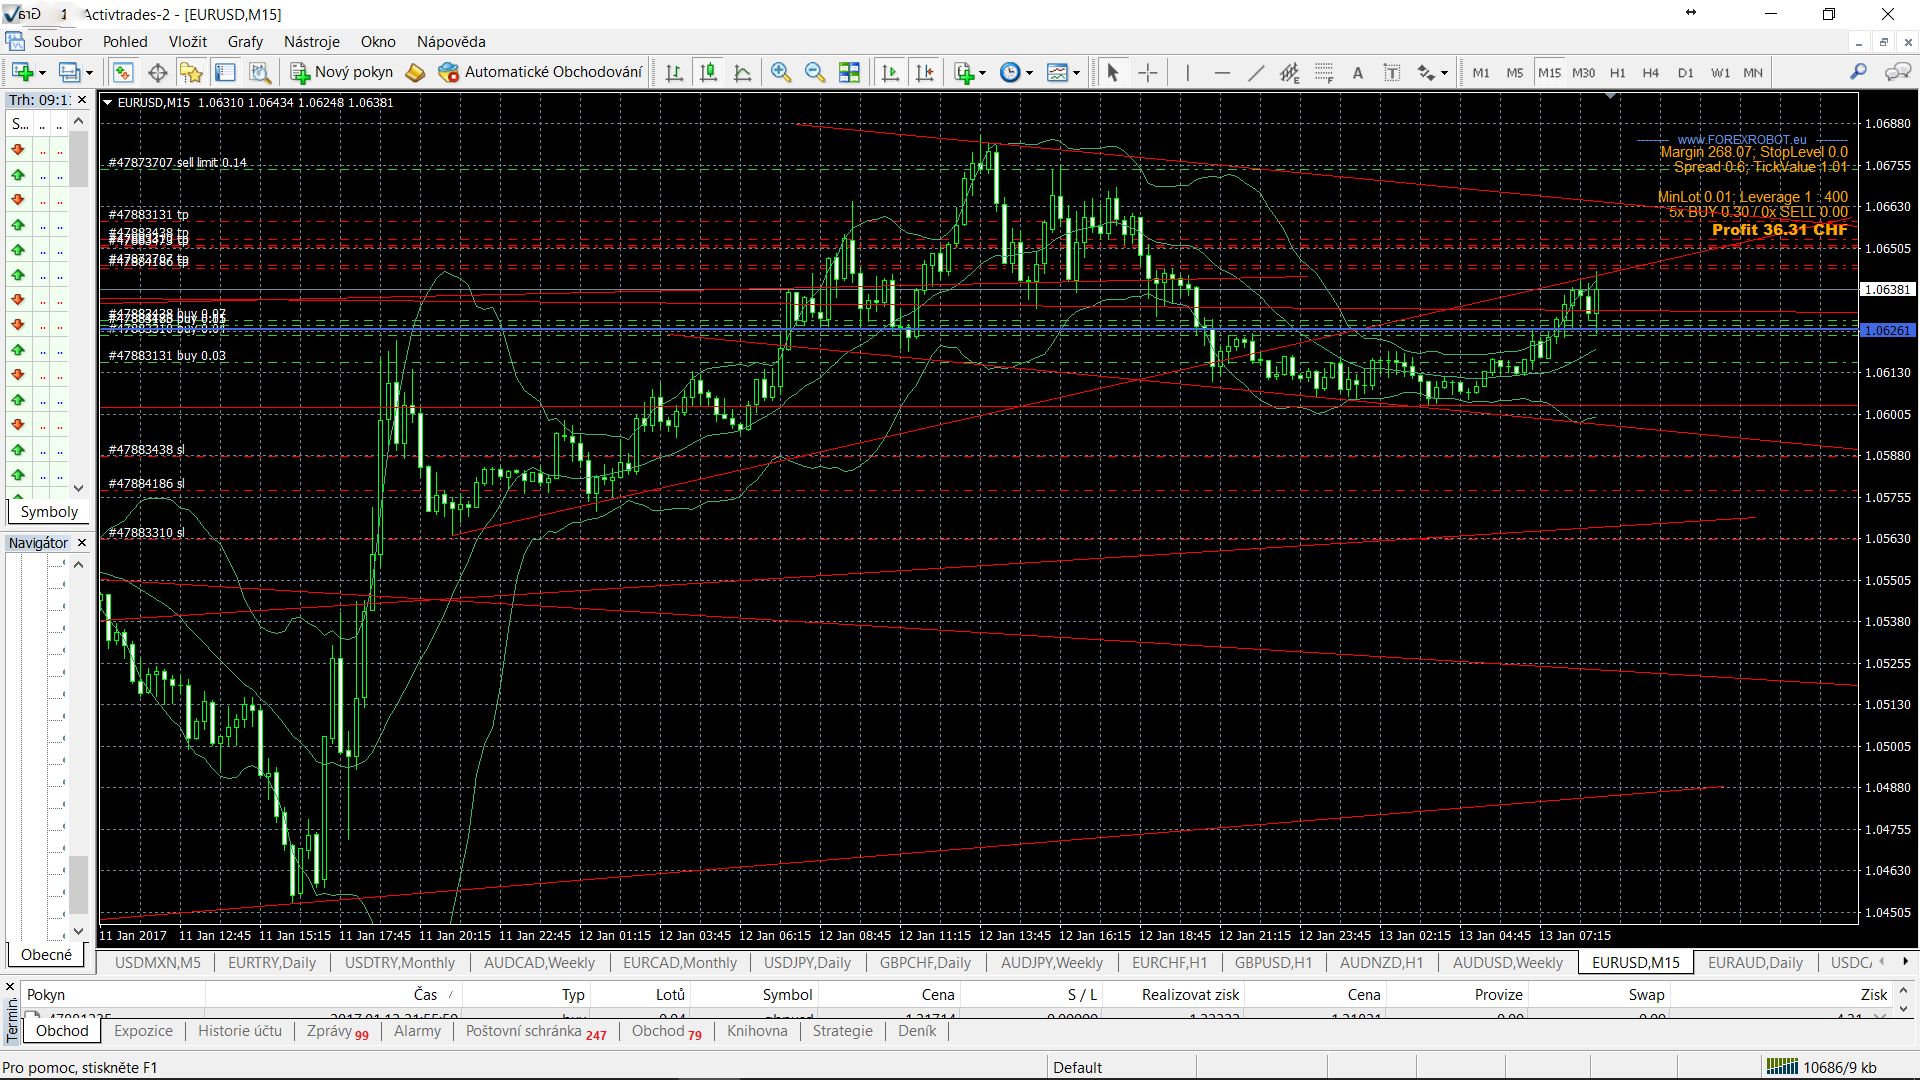This screenshot has width=1920, height=1080.
Task: Open the Soubor menu
Action: [x=57, y=42]
